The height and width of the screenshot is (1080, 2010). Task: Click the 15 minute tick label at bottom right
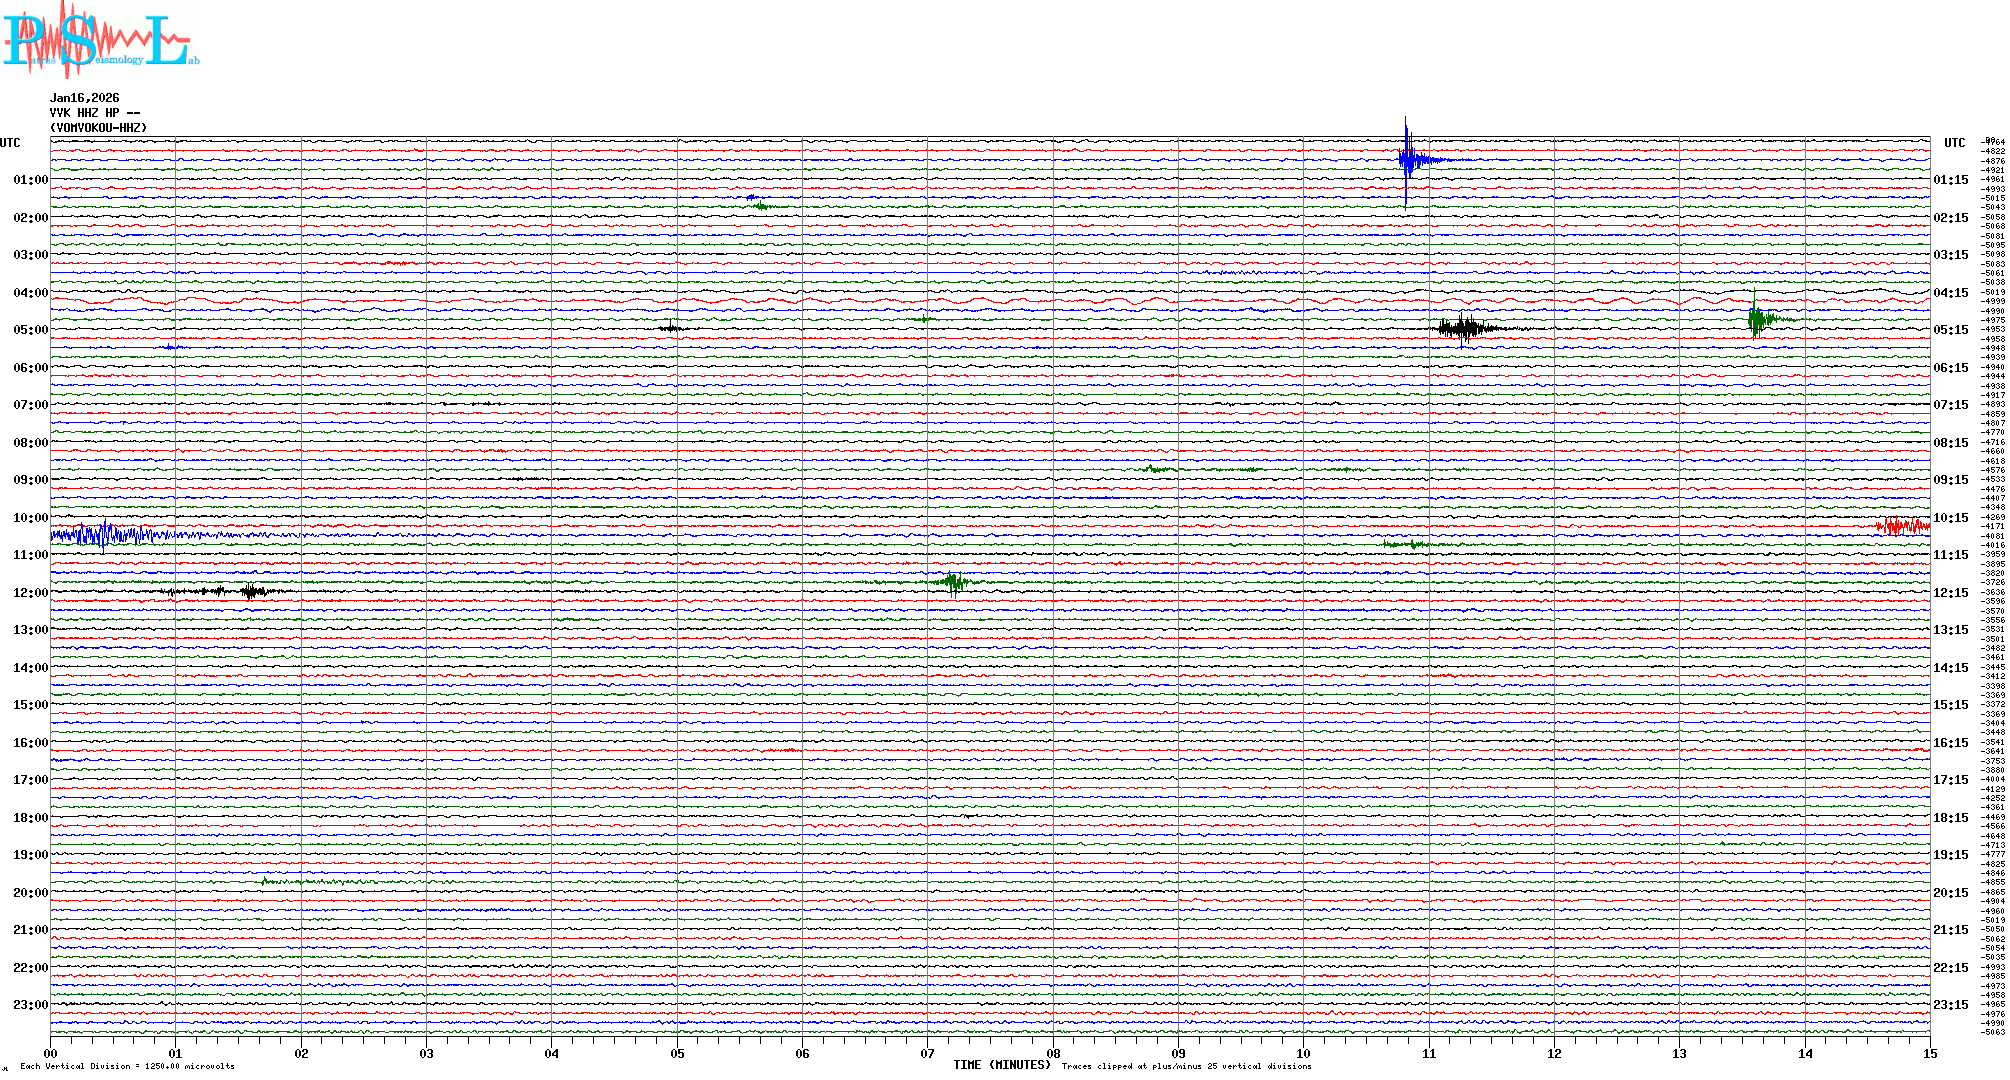(1929, 1053)
